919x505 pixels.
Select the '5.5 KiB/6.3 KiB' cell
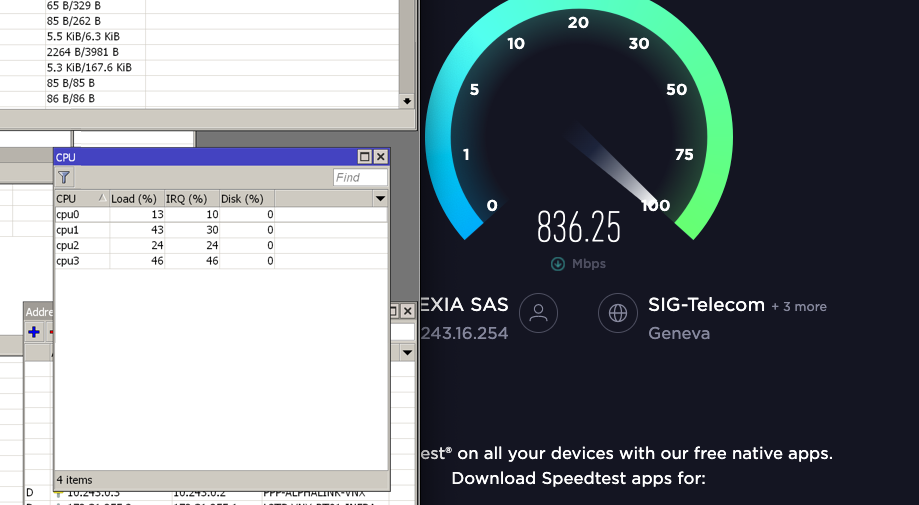(83, 36)
